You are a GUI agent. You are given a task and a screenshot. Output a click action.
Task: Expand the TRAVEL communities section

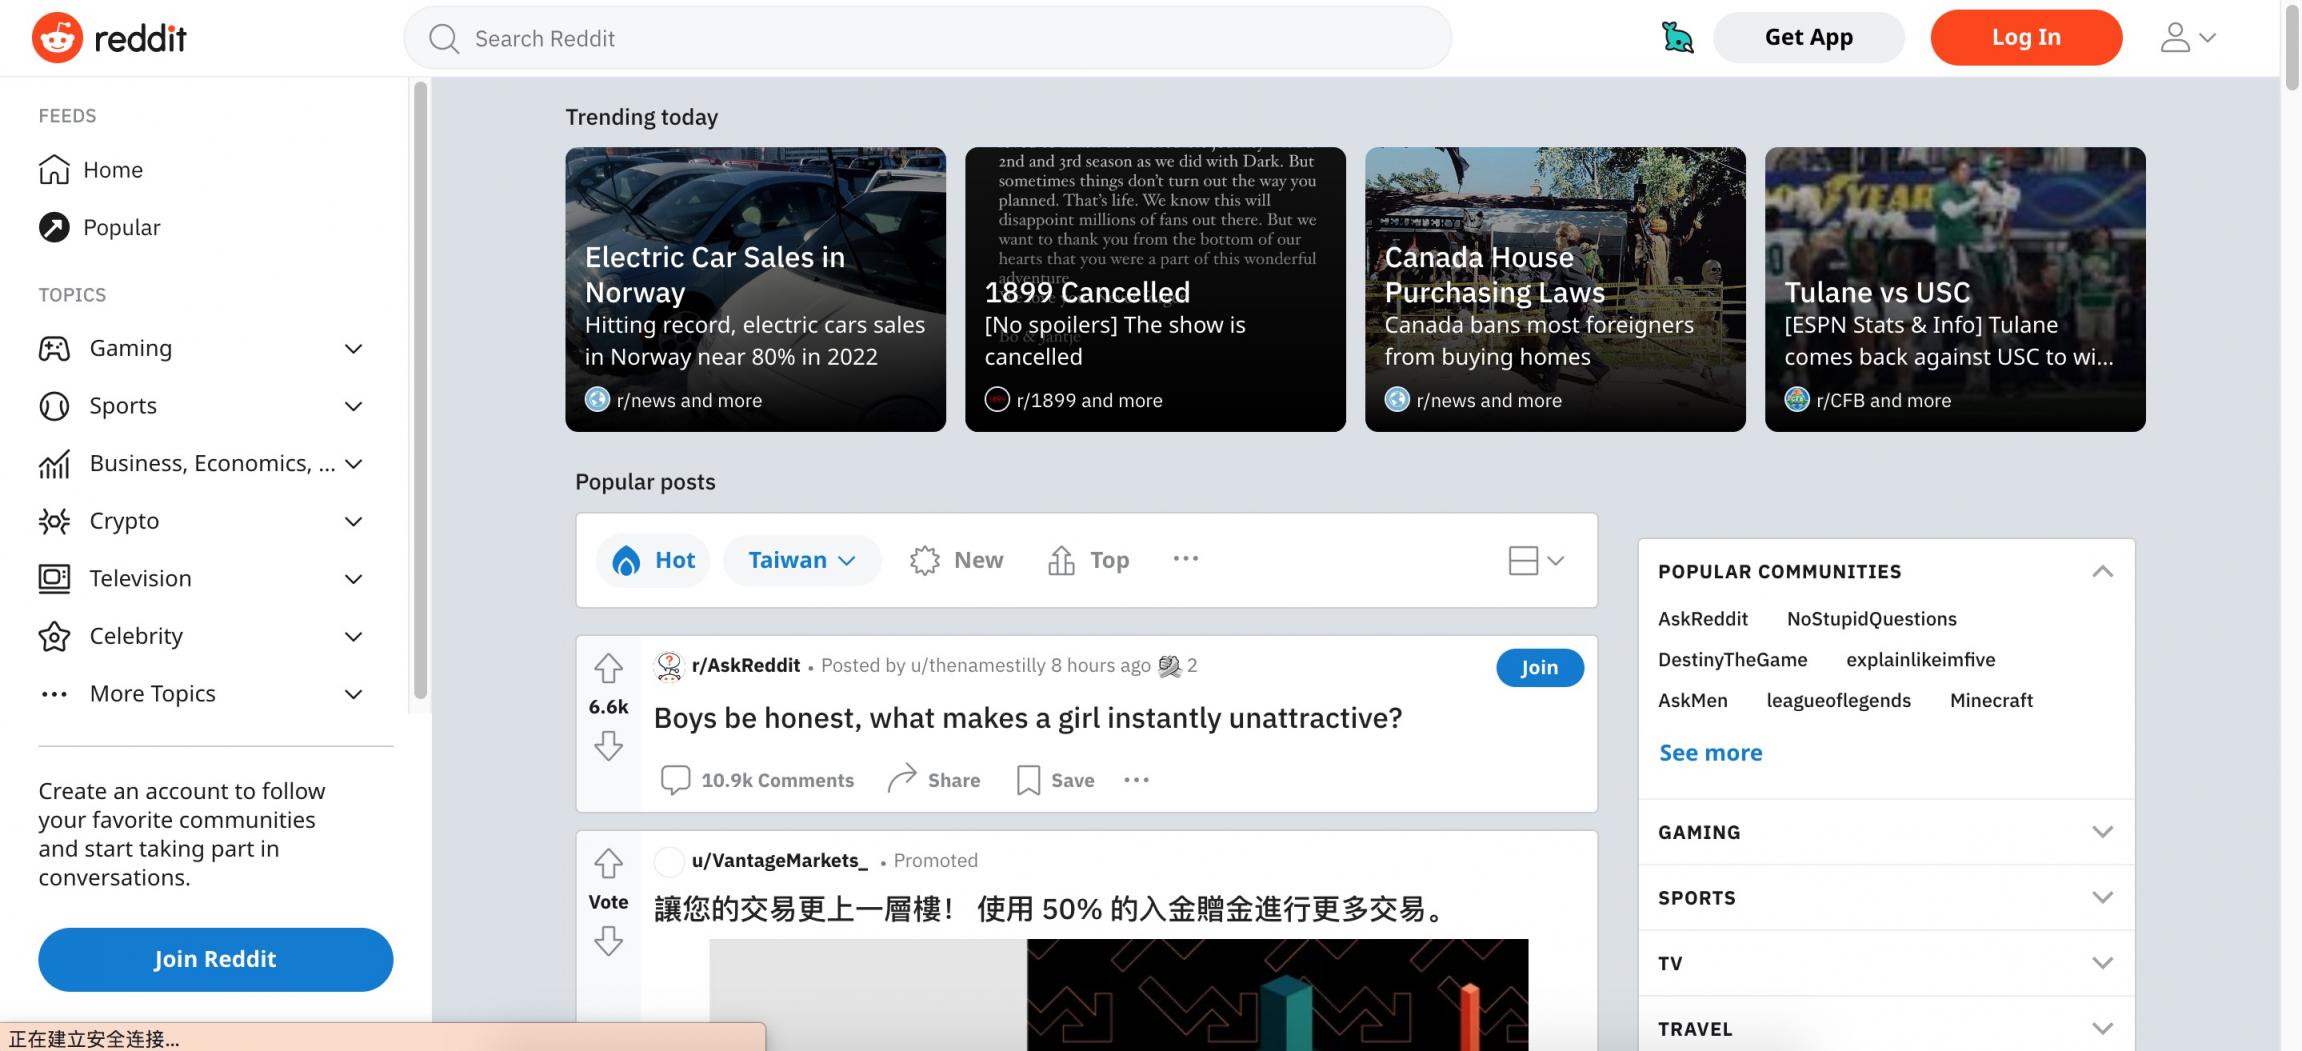click(x=2102, y=1029)
